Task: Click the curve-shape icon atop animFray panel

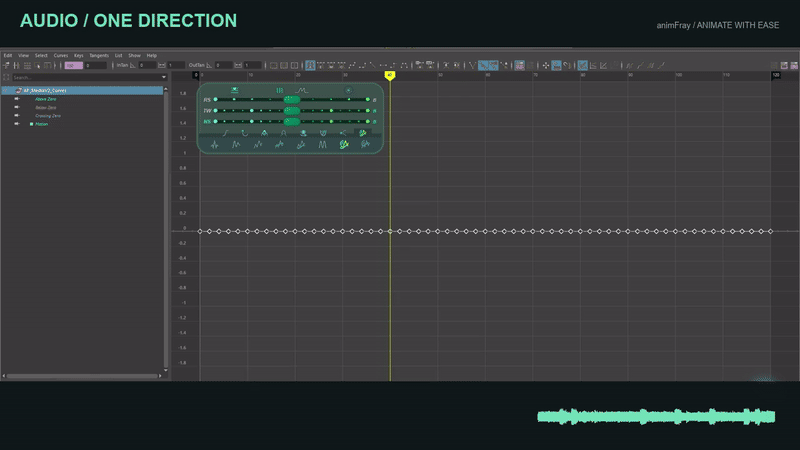Action: 302,90
